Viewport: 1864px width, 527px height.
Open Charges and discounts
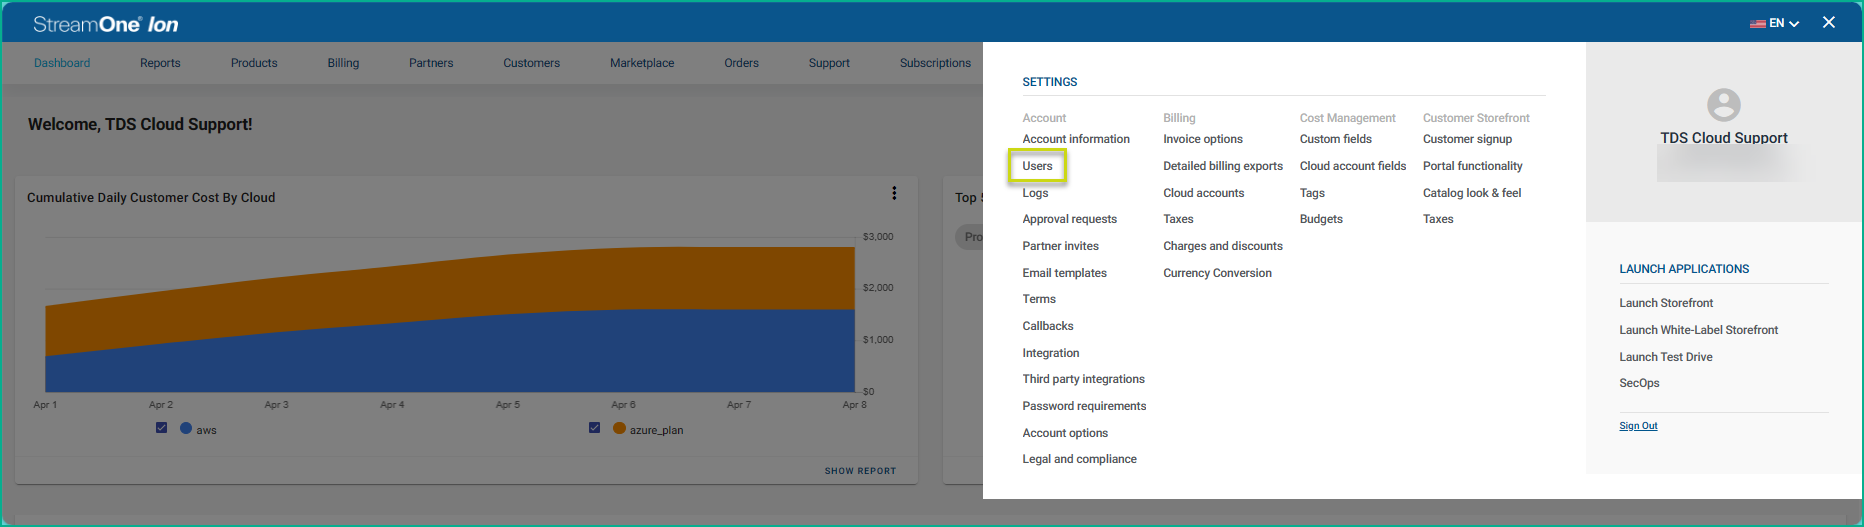[1223, 246]
